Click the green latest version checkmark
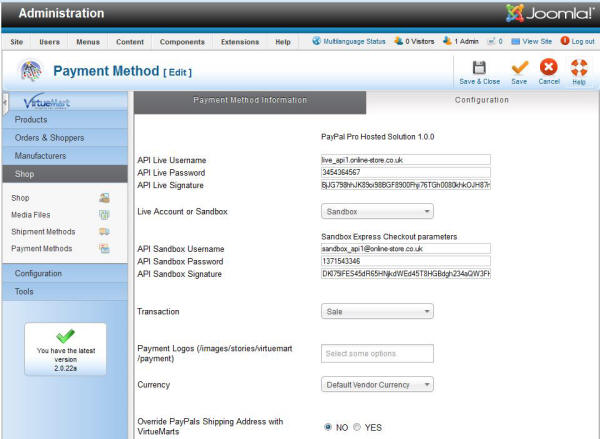600x439 pixels. (65, 336)
